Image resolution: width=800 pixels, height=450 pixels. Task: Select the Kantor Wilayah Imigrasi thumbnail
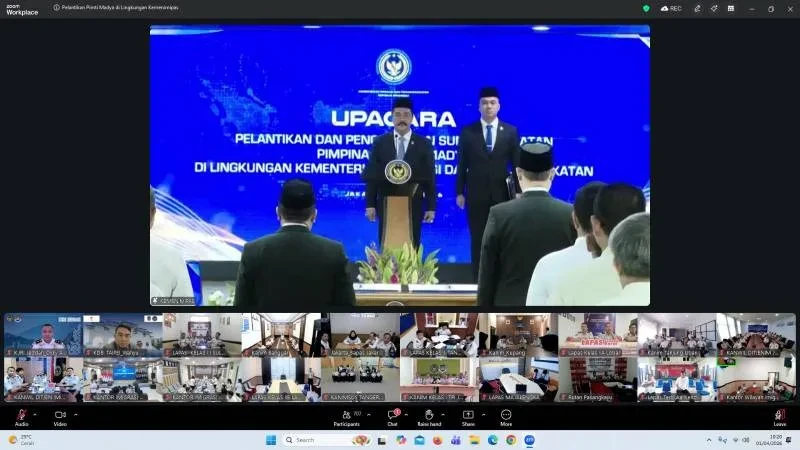tap(756, 379)
